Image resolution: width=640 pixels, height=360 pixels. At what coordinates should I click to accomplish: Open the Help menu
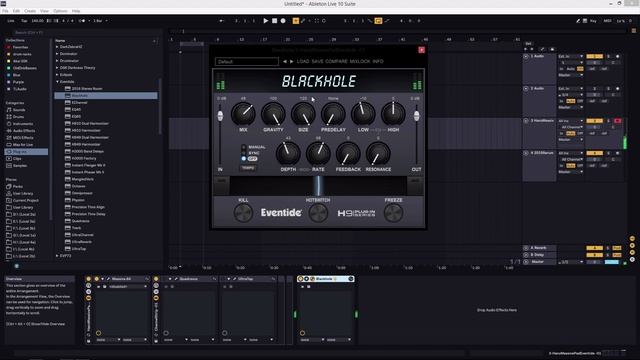click(76, 11)
